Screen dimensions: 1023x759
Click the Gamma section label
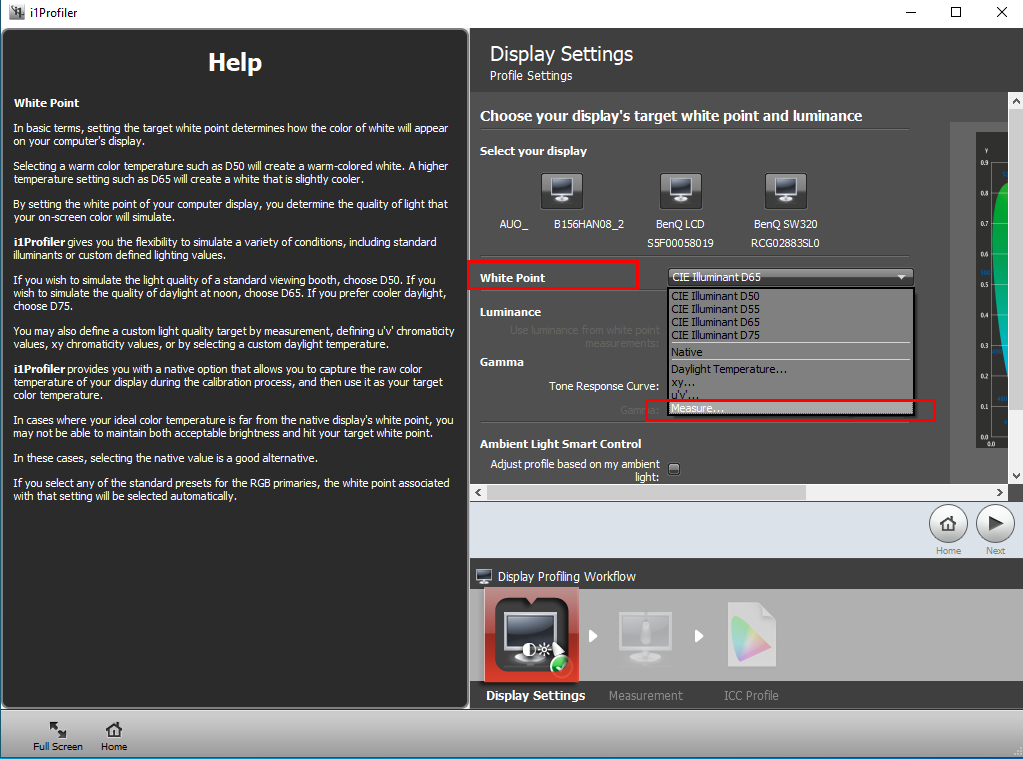pos(502,362)
